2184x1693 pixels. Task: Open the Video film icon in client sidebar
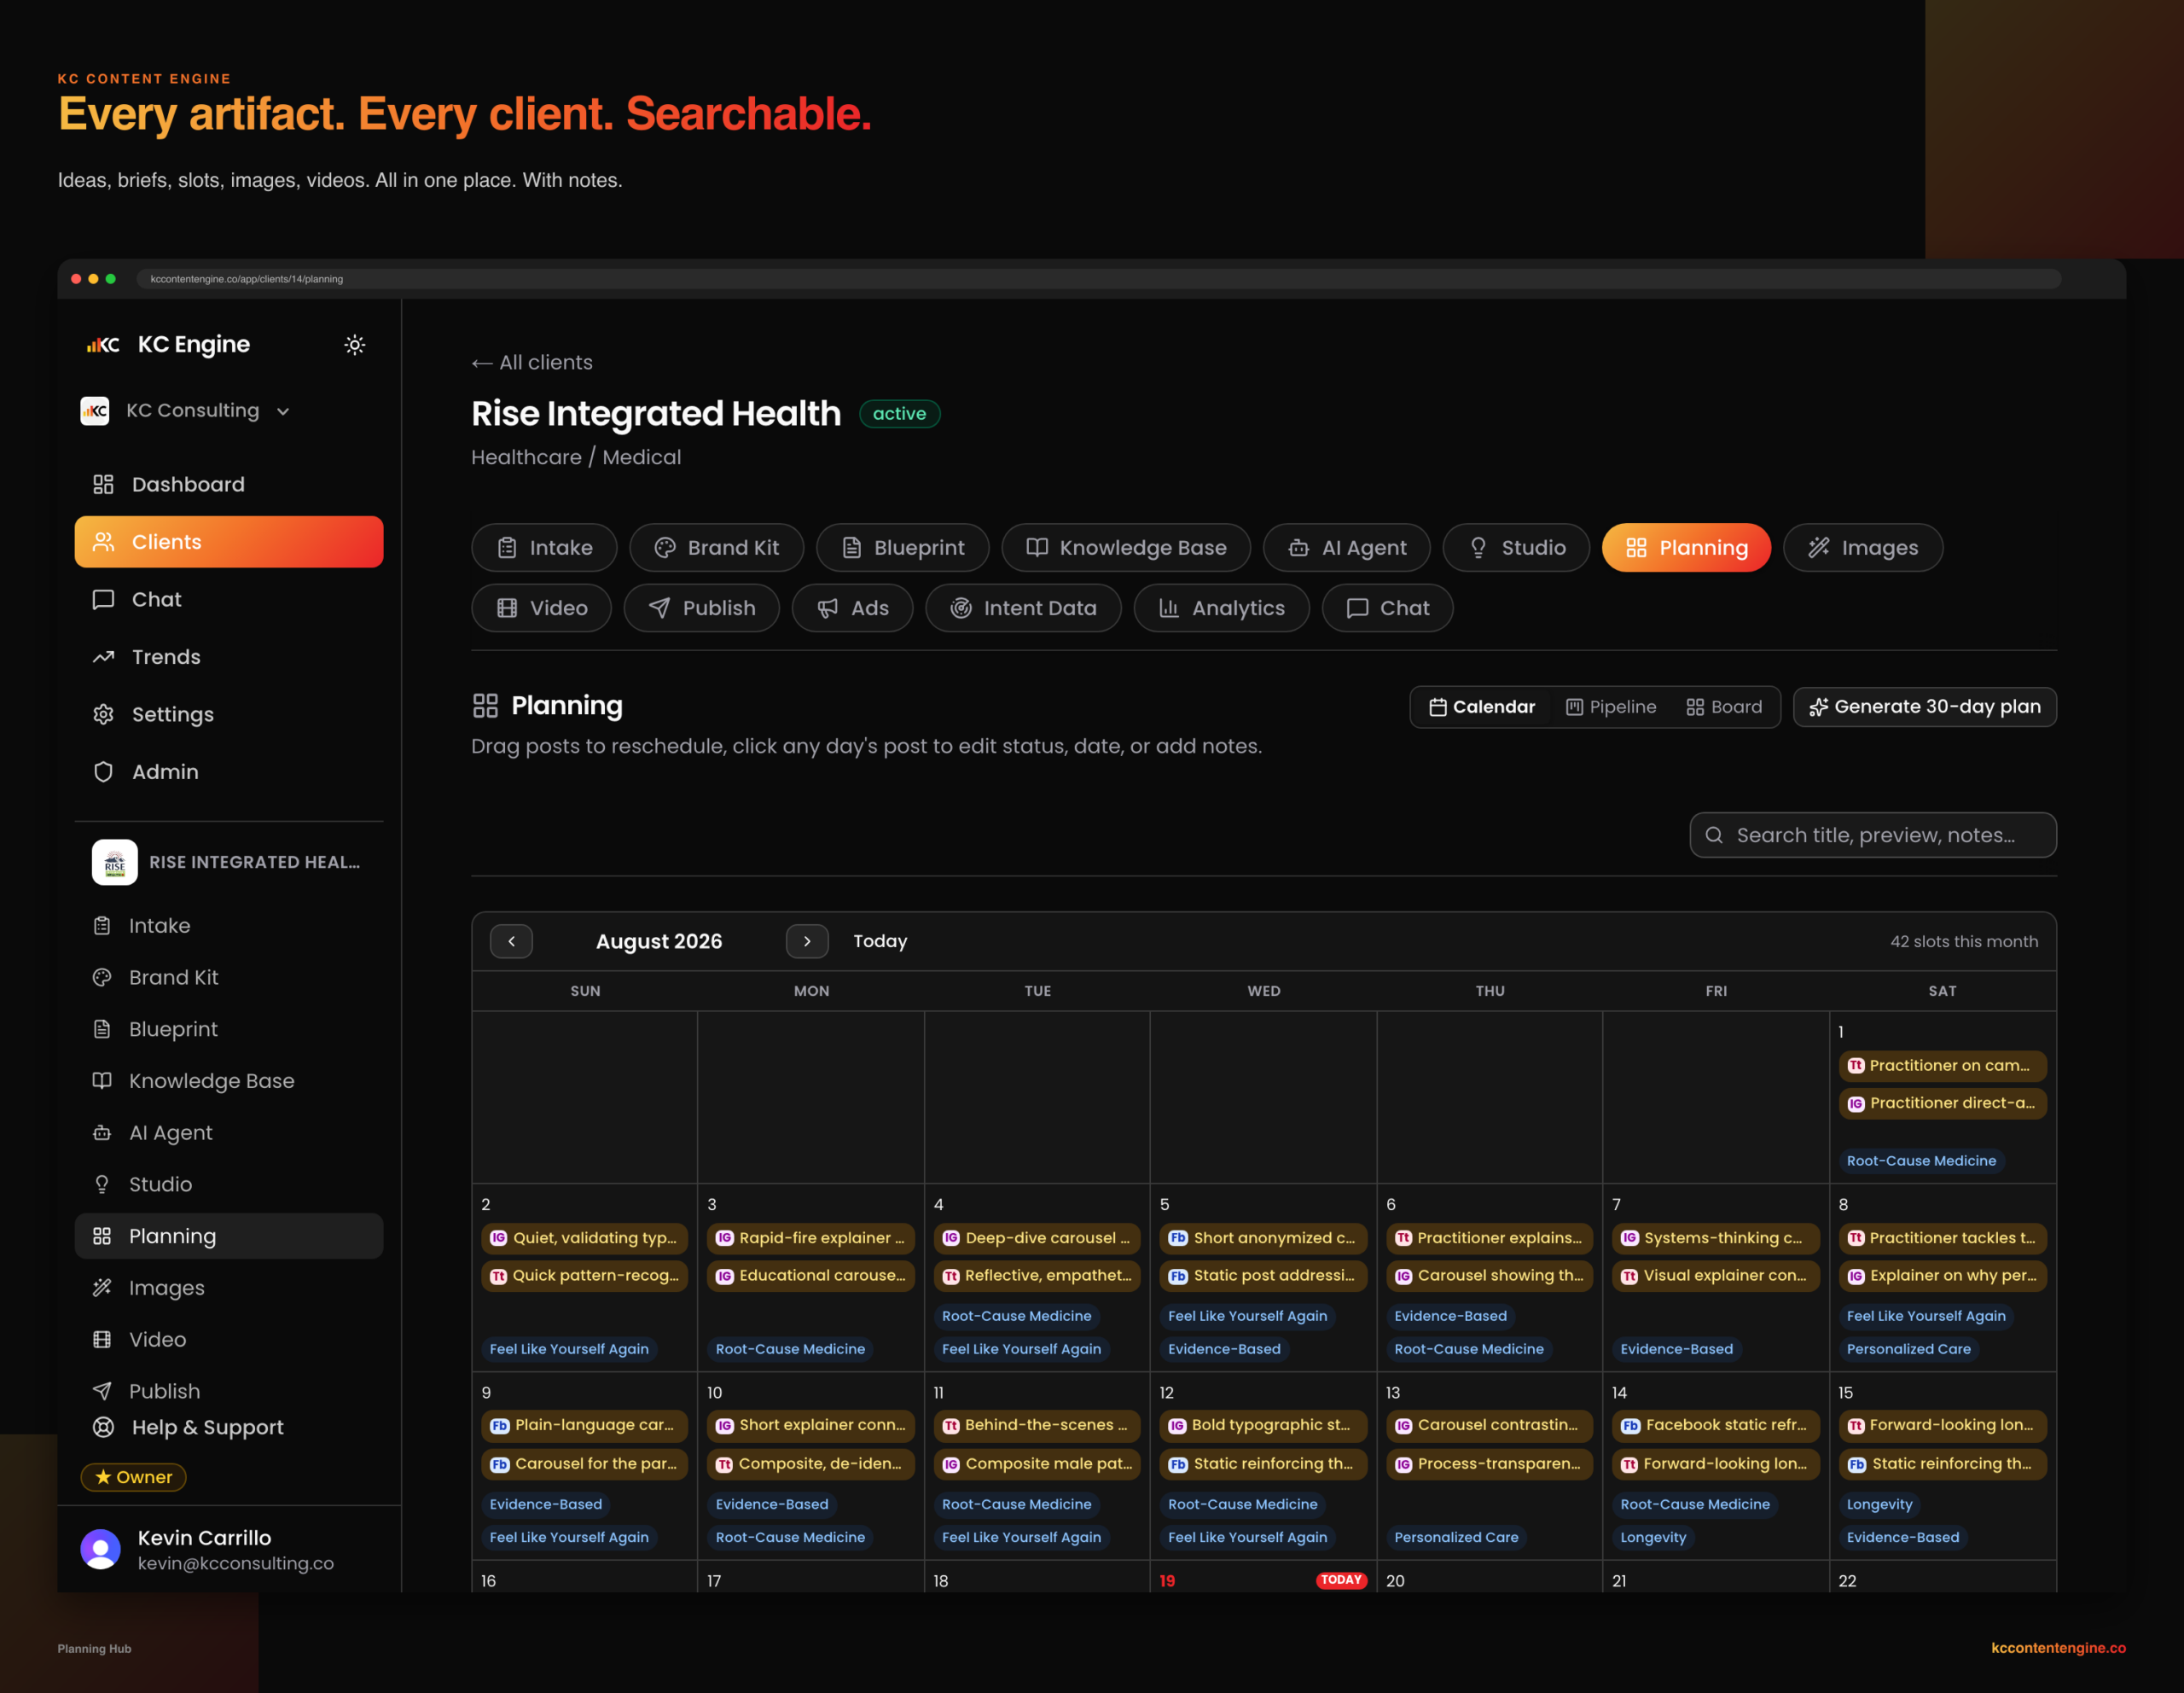point(102,1340)
